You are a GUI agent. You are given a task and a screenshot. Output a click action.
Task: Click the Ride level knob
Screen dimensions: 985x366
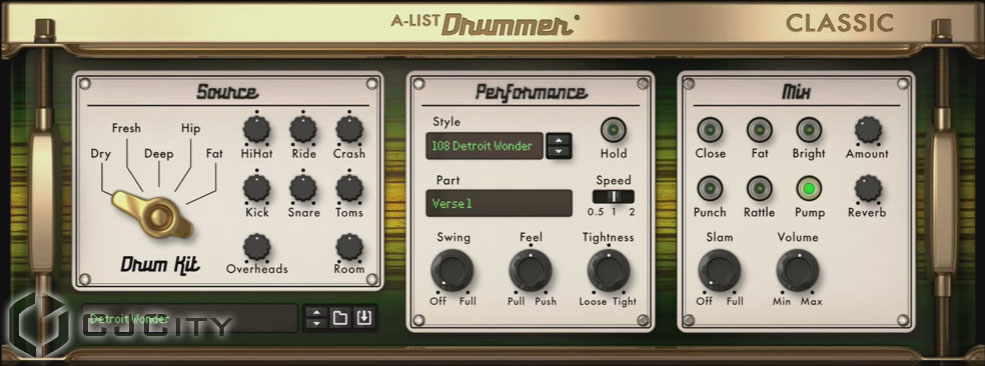(x=303, y=129)
